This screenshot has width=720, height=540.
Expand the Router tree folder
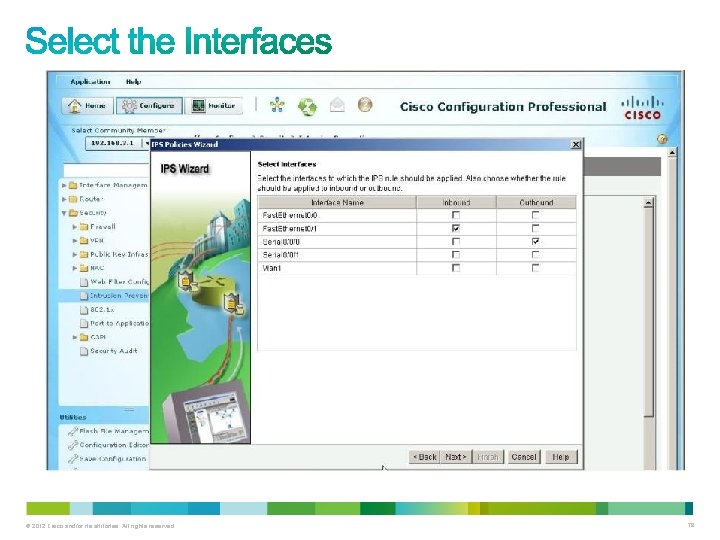(x=64, y=199)
